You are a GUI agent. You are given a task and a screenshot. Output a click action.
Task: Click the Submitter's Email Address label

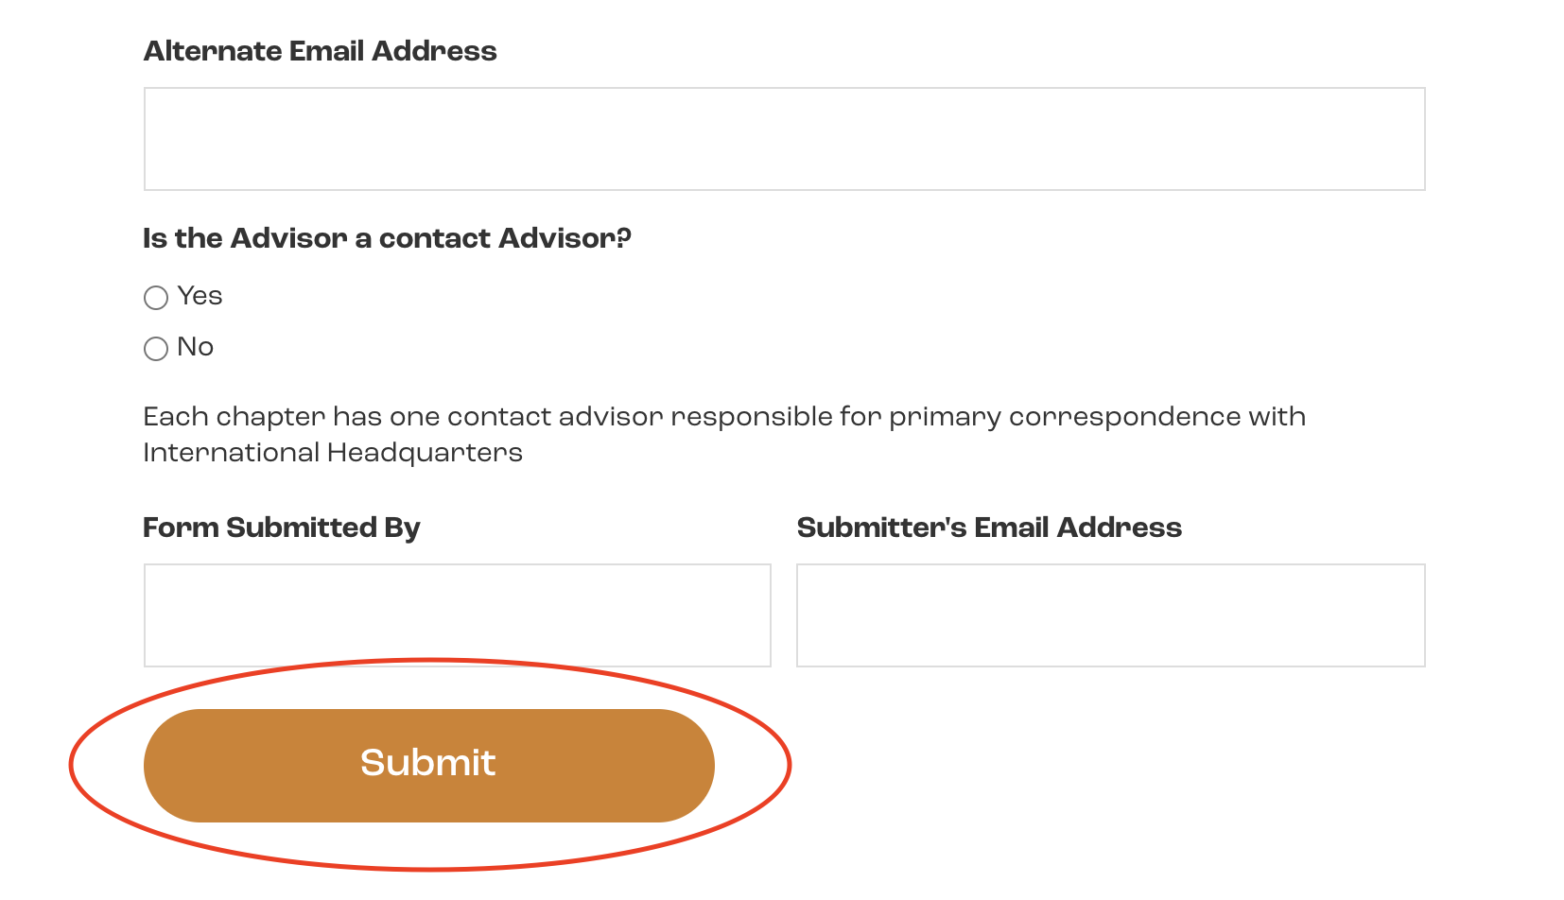(989, 528)
